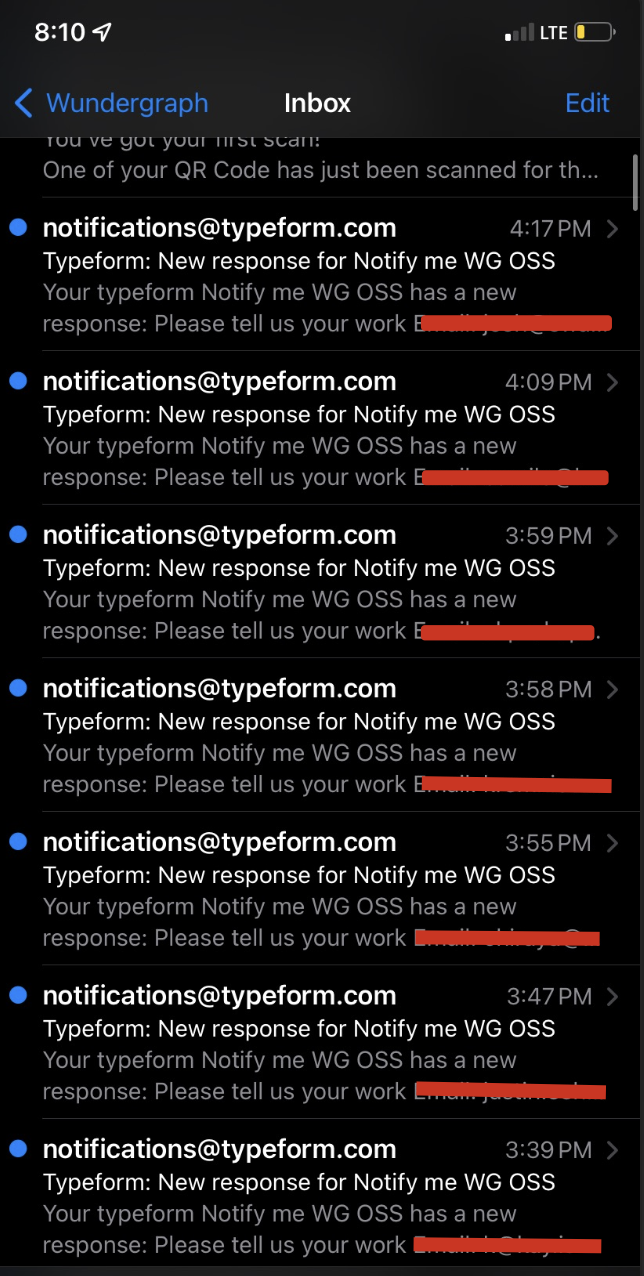644x1276 pixels.
Task: Tap the Edit button
Action: click(x=587, y=102)
